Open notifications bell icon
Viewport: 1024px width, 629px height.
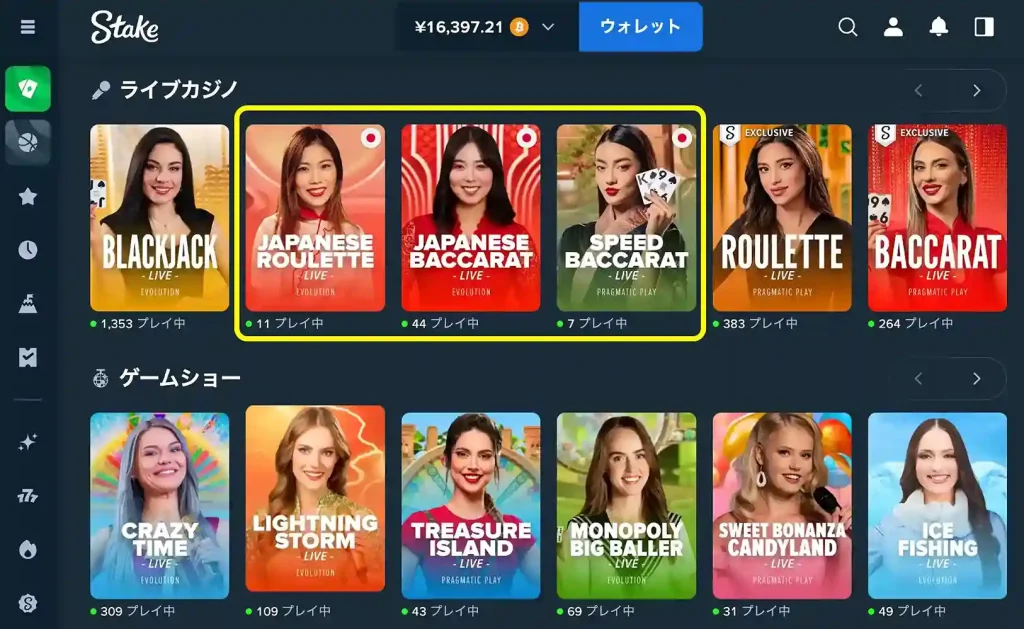(x=938, y=27)
